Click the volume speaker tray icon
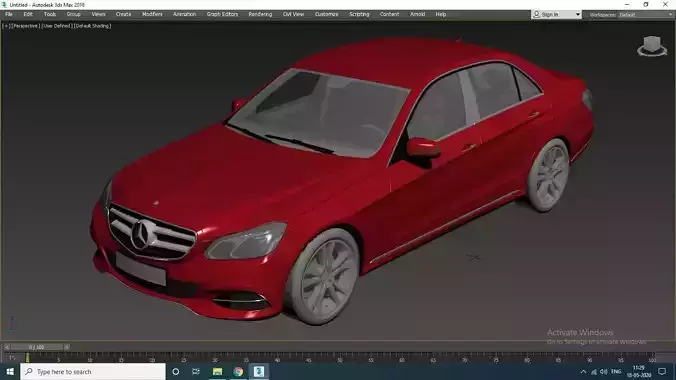 [604, 372]
